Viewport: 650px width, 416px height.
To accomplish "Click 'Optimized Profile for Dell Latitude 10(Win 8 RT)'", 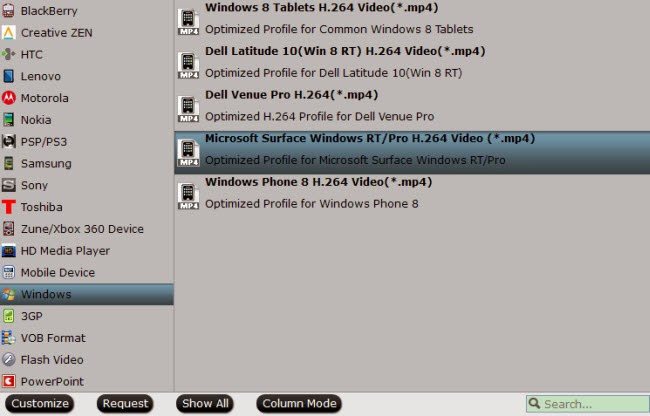I will click(334, 73).
